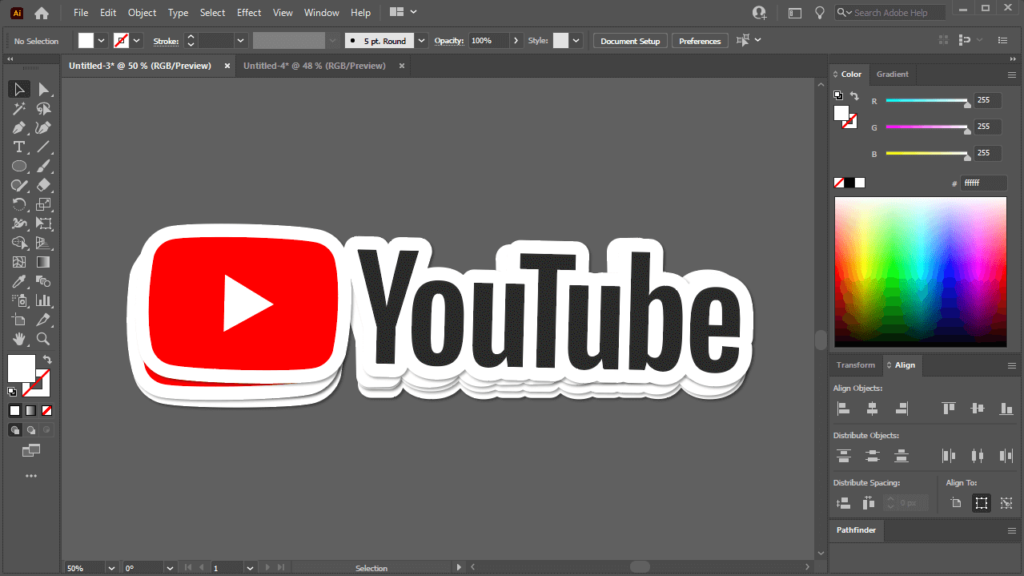Open the Opacity dropdown
Viewport: 1024px width, 576px height.
coord(516,41)
